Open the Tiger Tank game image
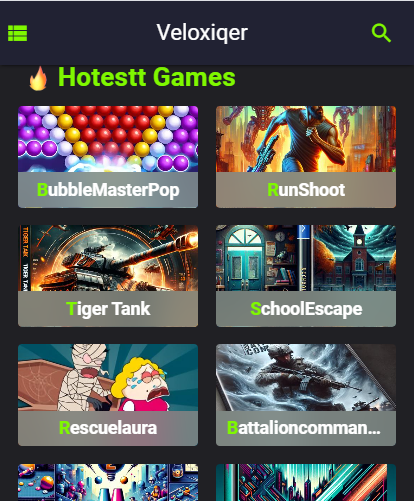 coord(108,258)
